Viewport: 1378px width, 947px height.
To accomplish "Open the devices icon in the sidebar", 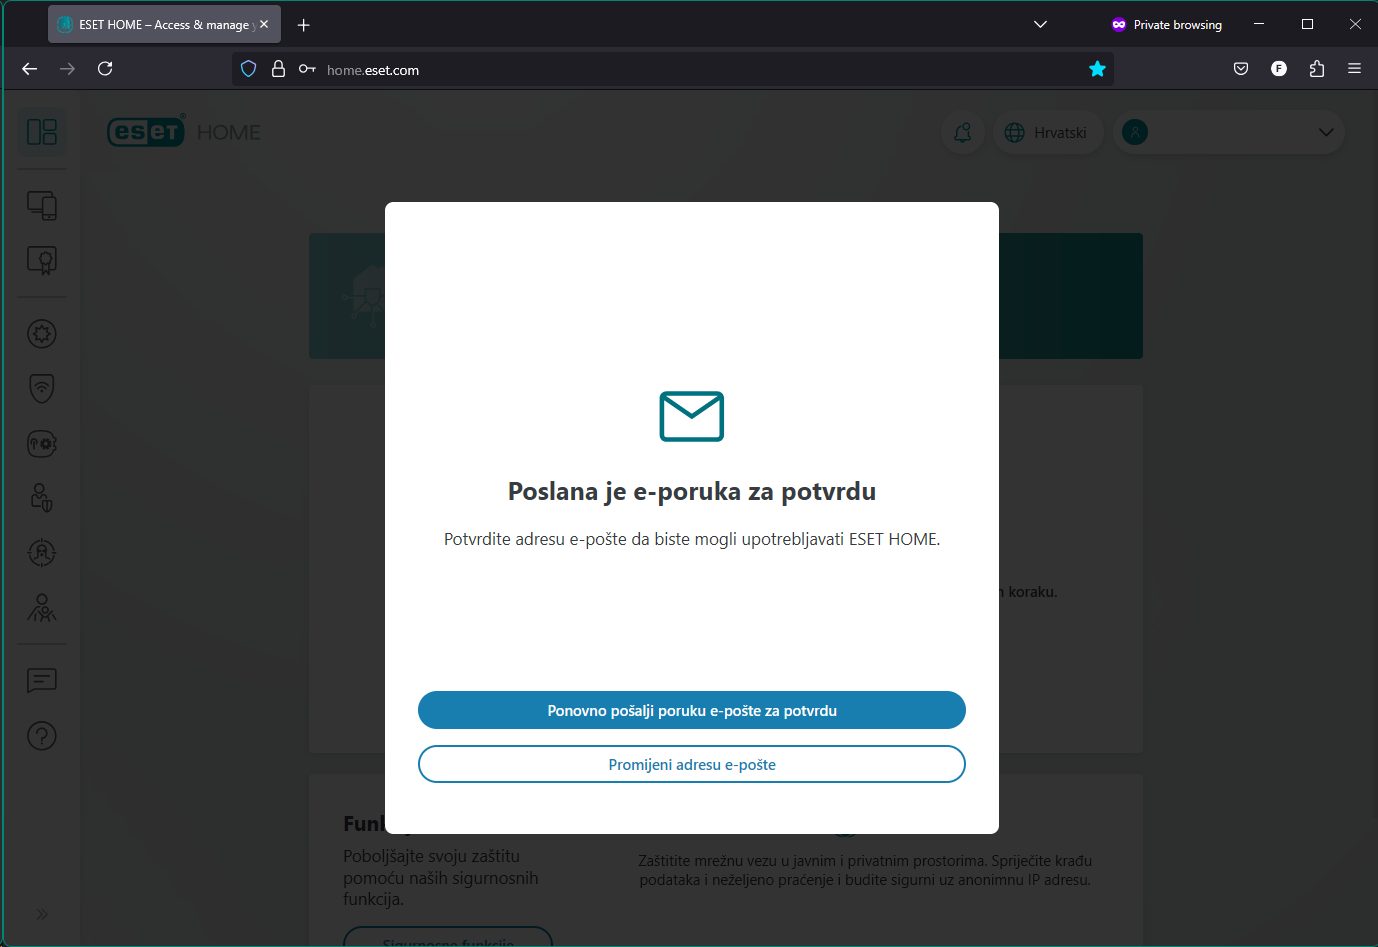I will pos(42,206).
